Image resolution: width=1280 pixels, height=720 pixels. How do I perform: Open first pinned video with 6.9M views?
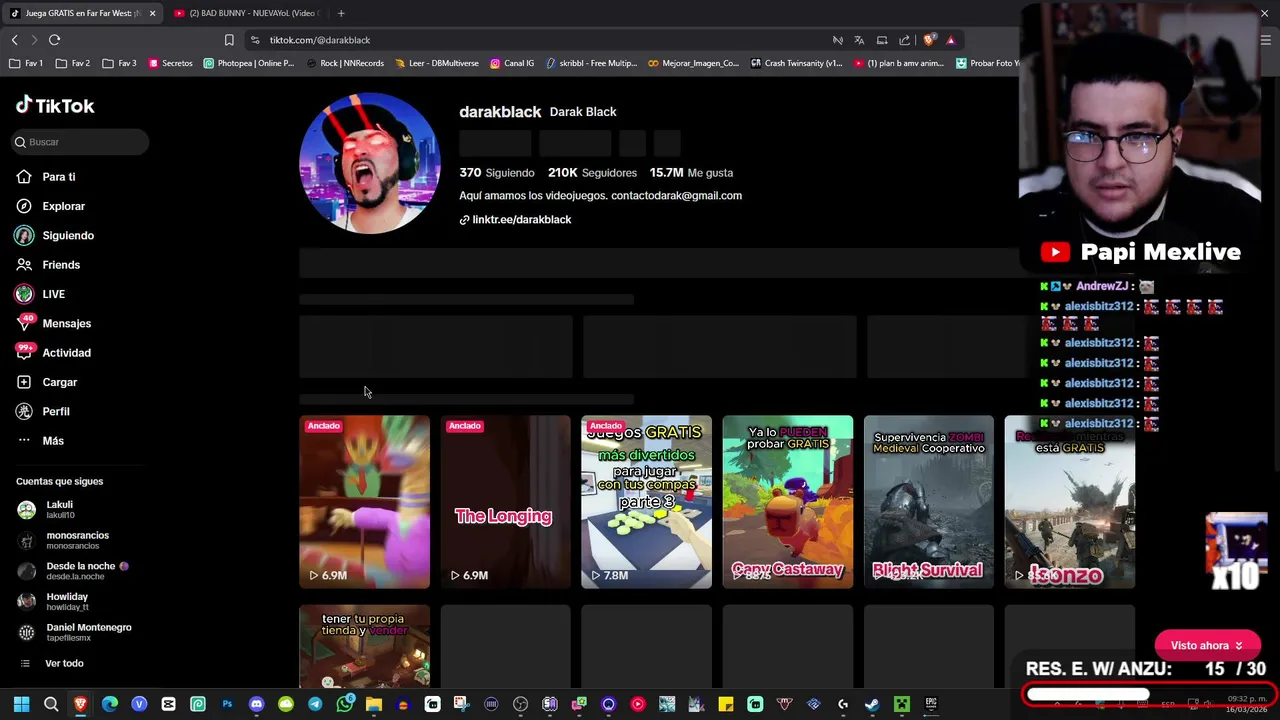coord(364,502)
